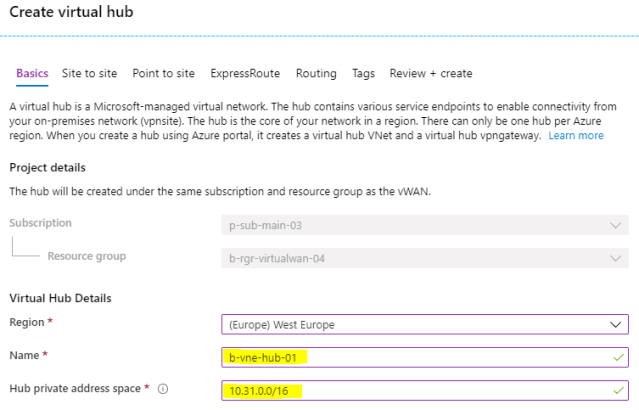Click the info icon beside Hub private address space
This screenshot has width=639, height=410.
point(162,388)
